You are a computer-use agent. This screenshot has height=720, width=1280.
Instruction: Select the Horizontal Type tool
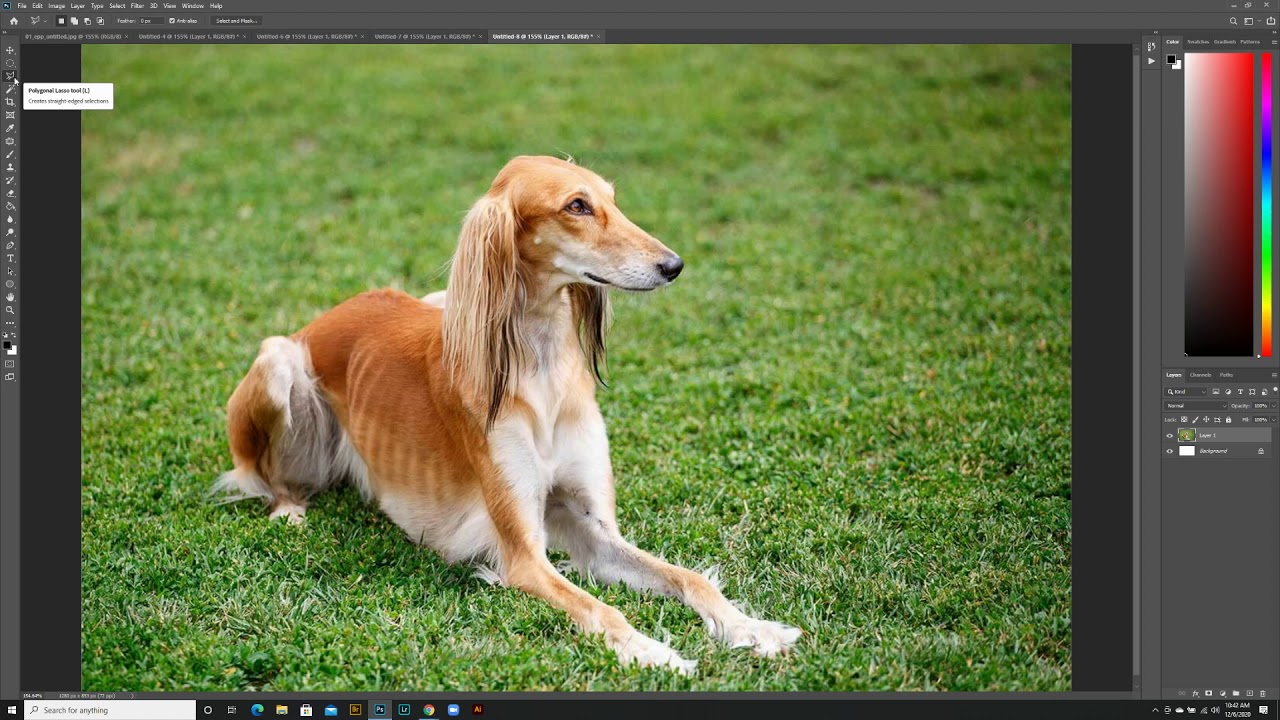[10, 258]
